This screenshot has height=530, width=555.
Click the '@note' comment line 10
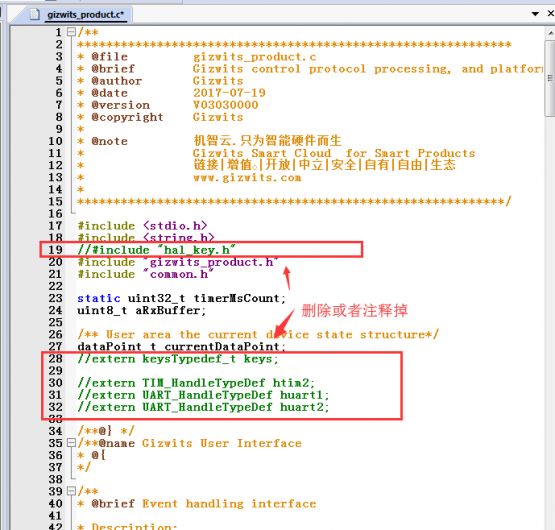pyautogui.click(x=210, y=141)
